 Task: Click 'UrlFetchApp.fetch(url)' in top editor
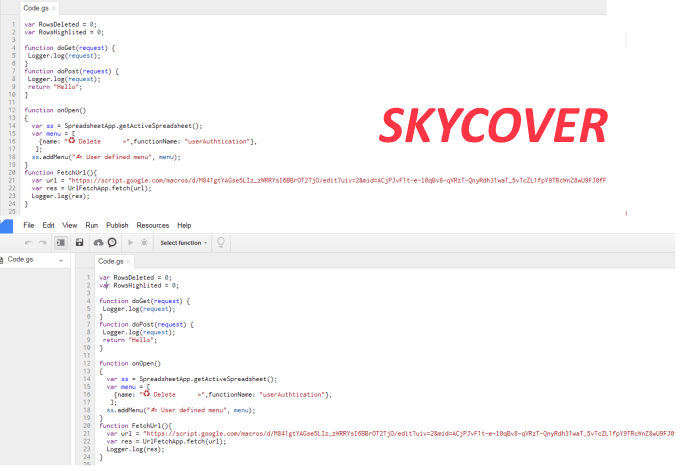[110, 188]
